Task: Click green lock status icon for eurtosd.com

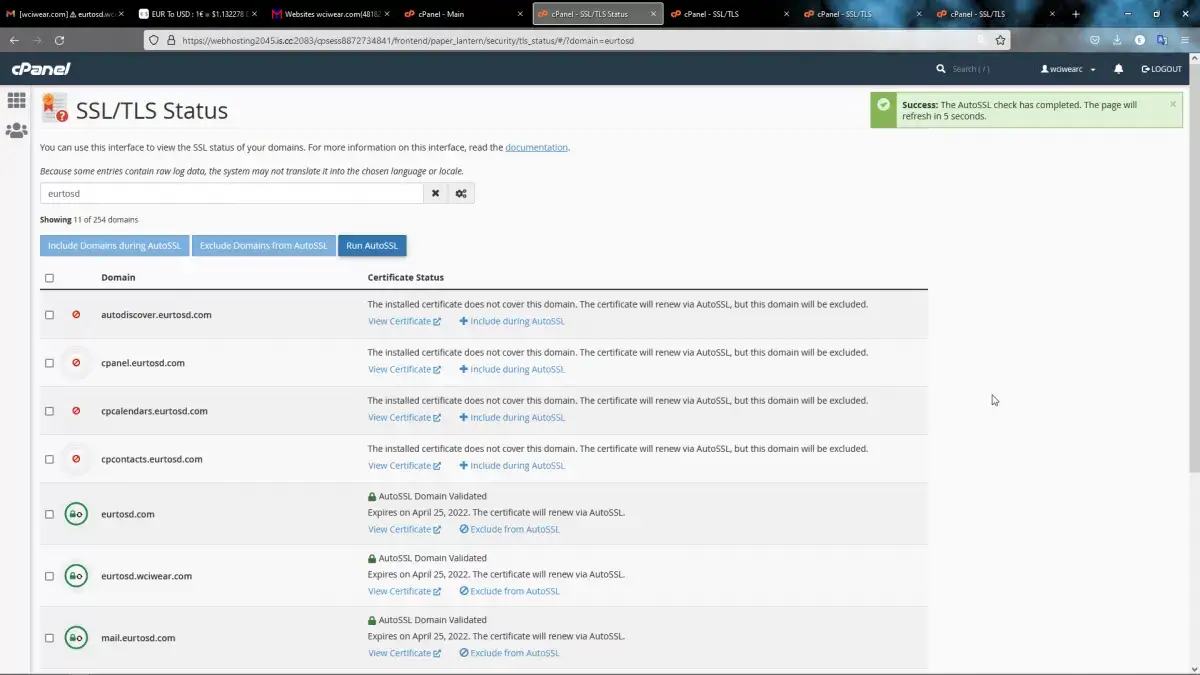Action: pyautogui.click(x=76, y=514)
